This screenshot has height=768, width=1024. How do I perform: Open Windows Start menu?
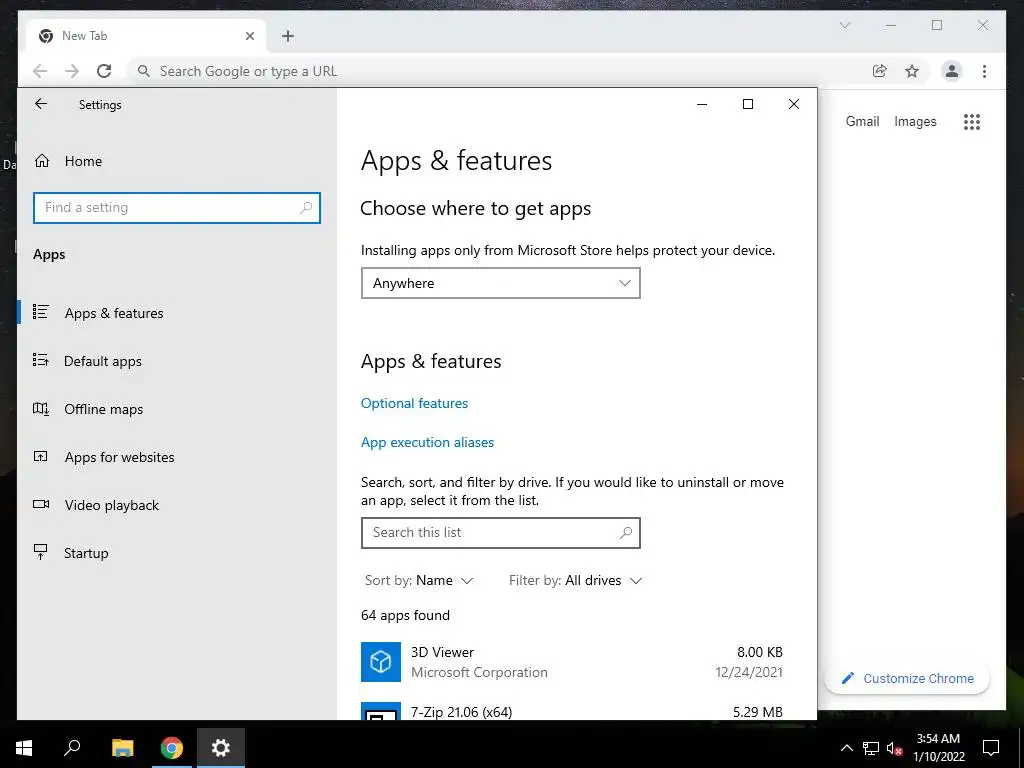click(x=24, y=748)
